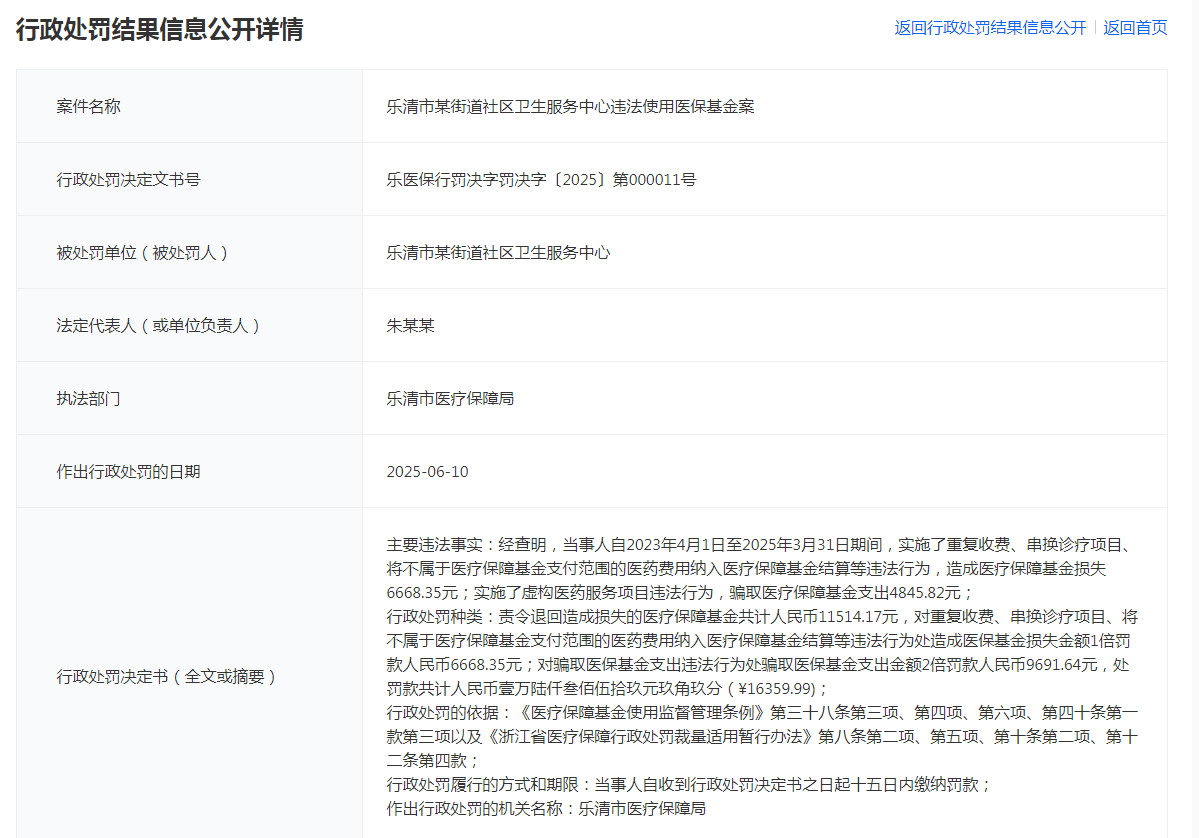Click the 作出行政处罚的日期 label
1199x838 pixels.
pos(128,472)
